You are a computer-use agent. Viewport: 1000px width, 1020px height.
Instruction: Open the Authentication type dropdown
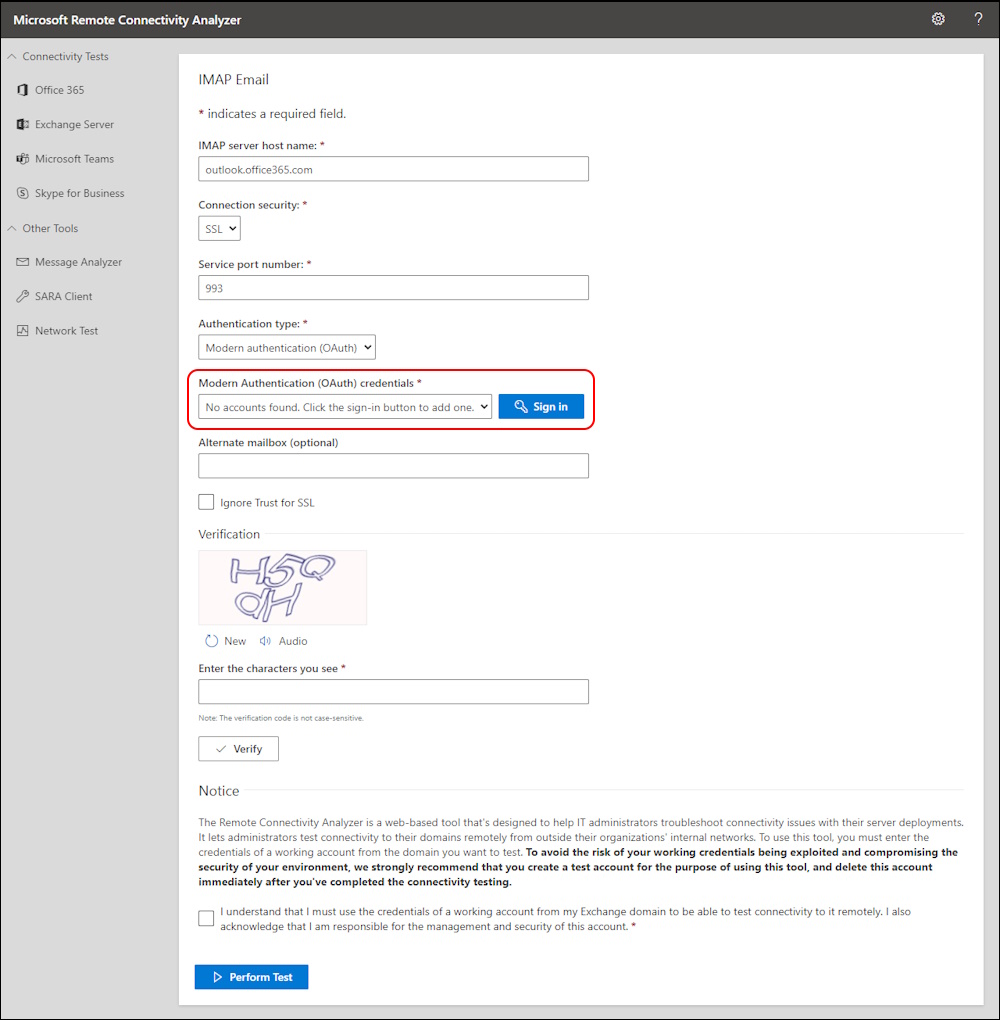tap(287, 347)
